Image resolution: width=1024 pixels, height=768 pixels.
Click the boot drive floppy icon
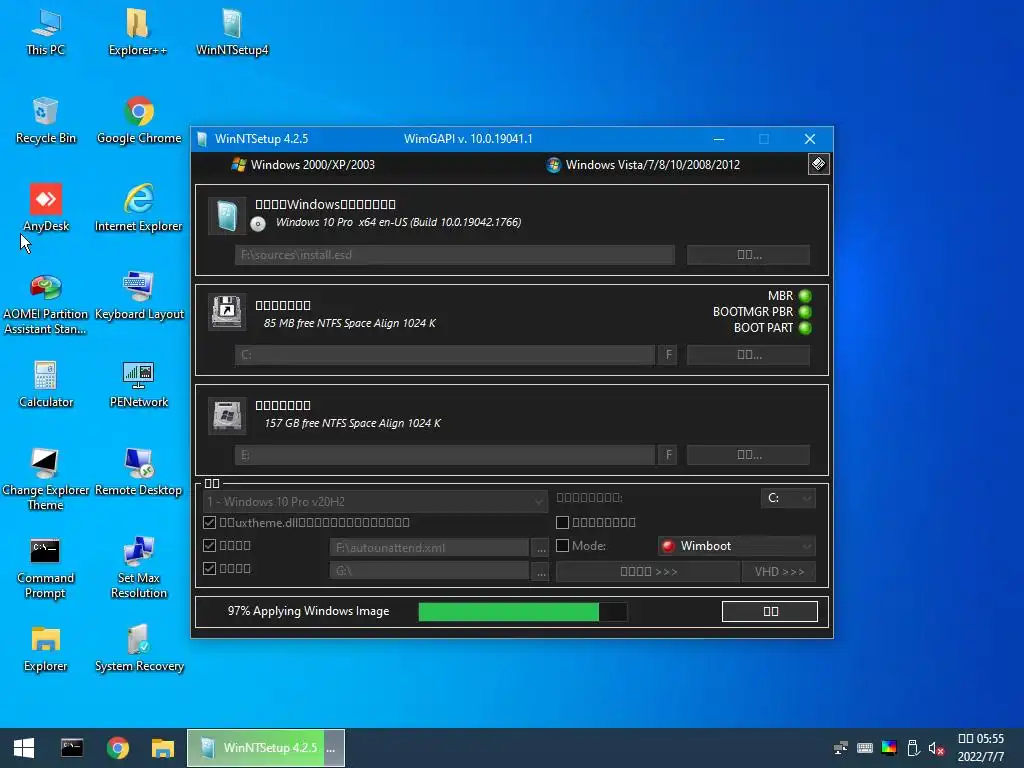point(227,312)
